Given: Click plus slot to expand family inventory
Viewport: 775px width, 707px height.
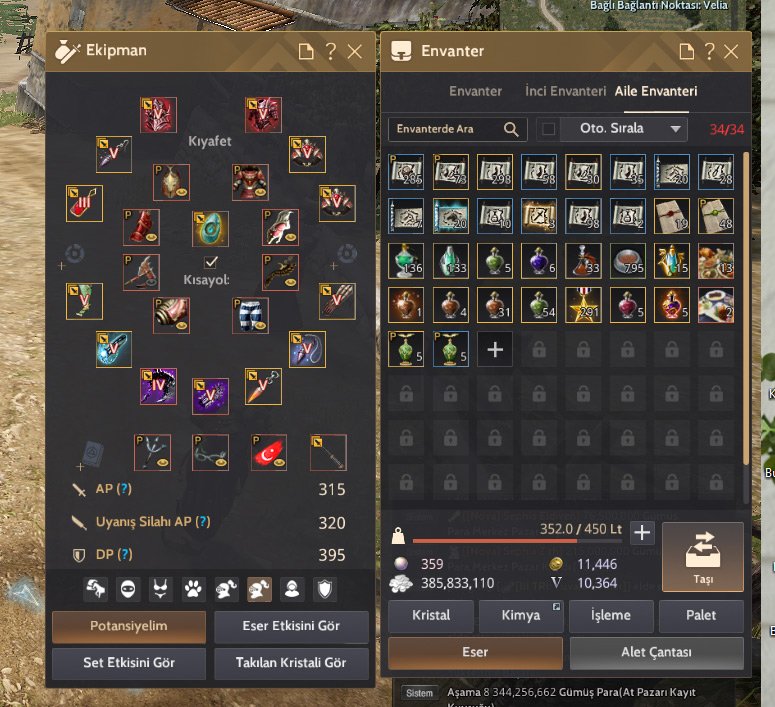Looking at the screenshot, I should 495,350.
